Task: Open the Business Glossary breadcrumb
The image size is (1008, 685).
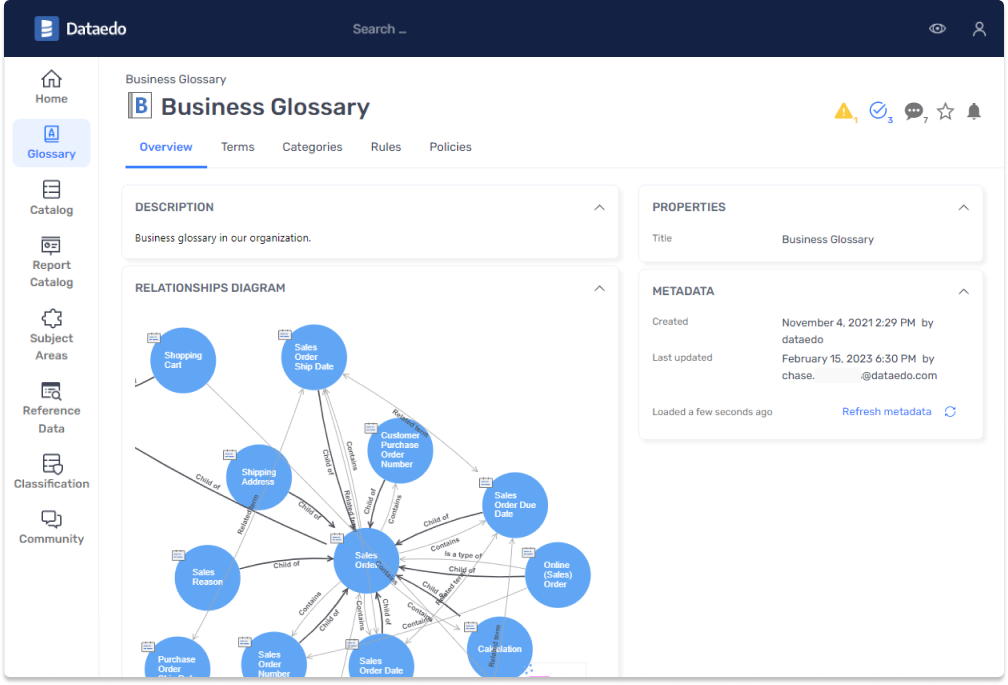Action: click(x=176, y=79)
